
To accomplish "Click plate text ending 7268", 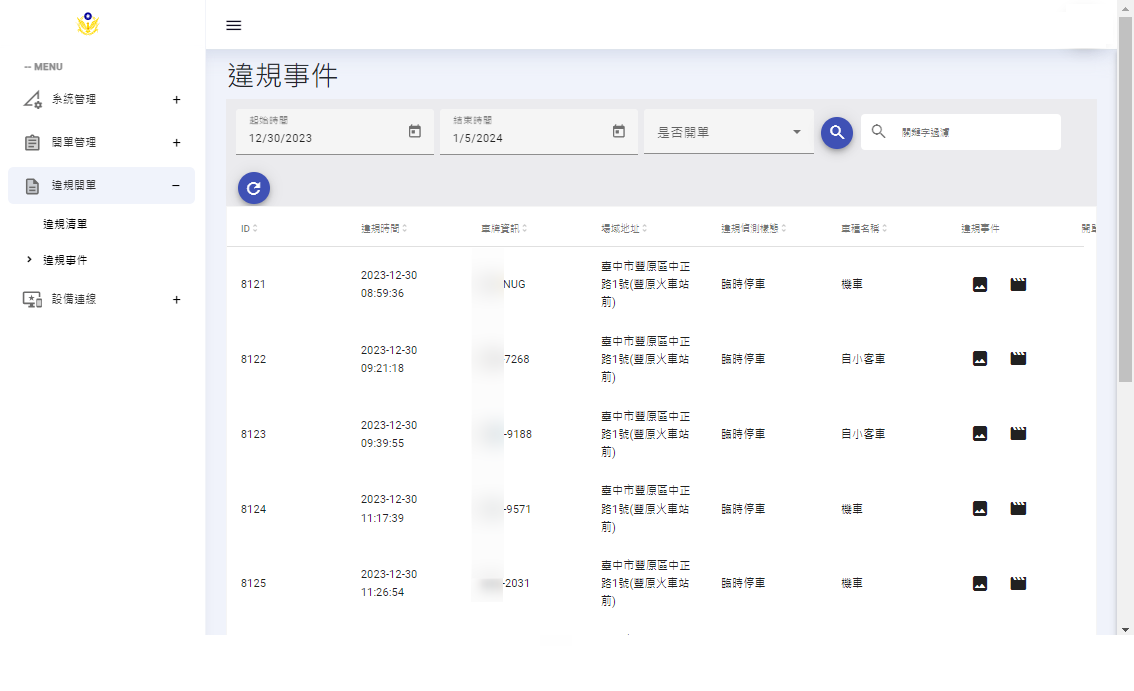I will [516, 359].
